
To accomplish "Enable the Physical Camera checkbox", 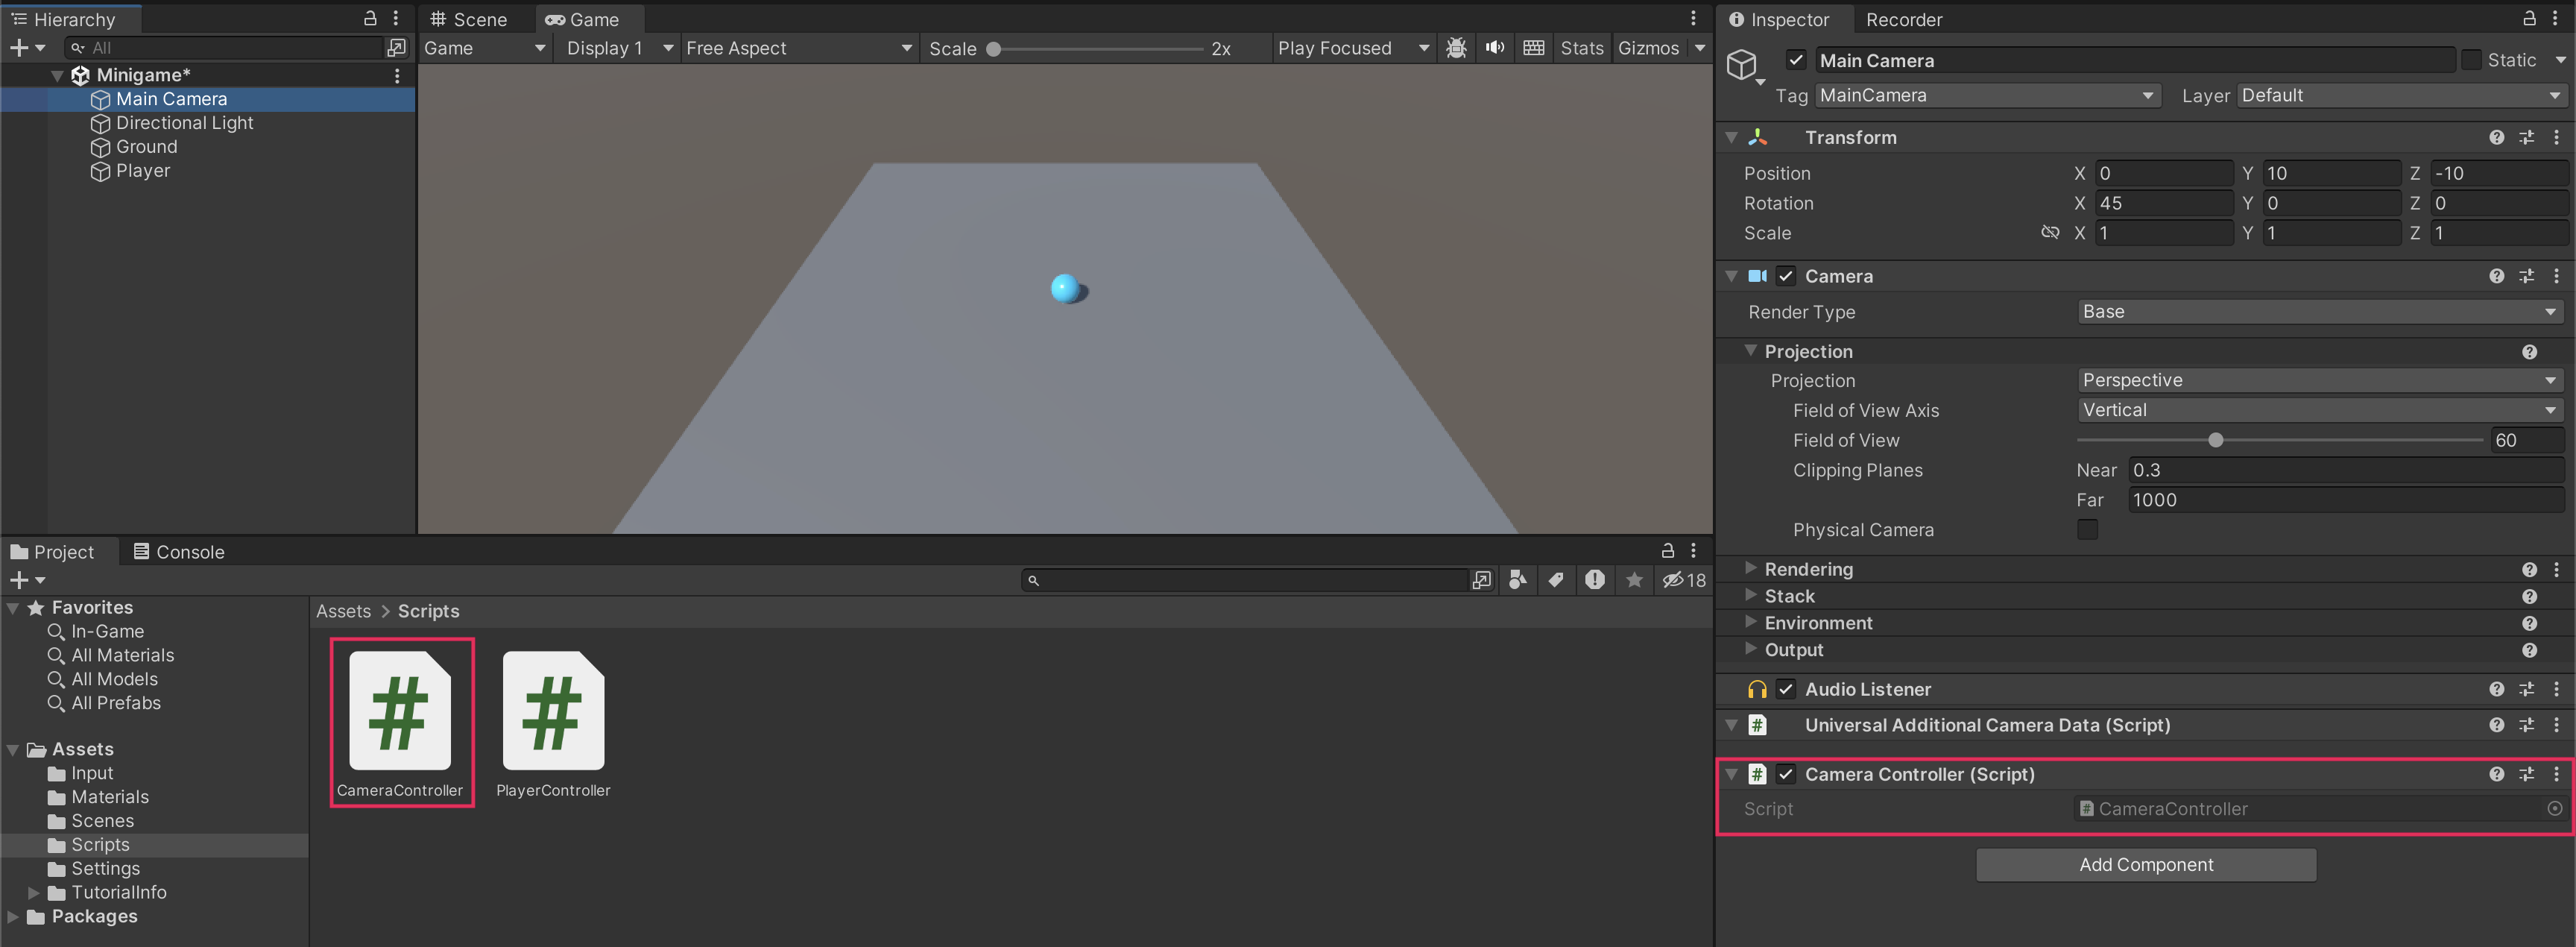I will 2087,530.
